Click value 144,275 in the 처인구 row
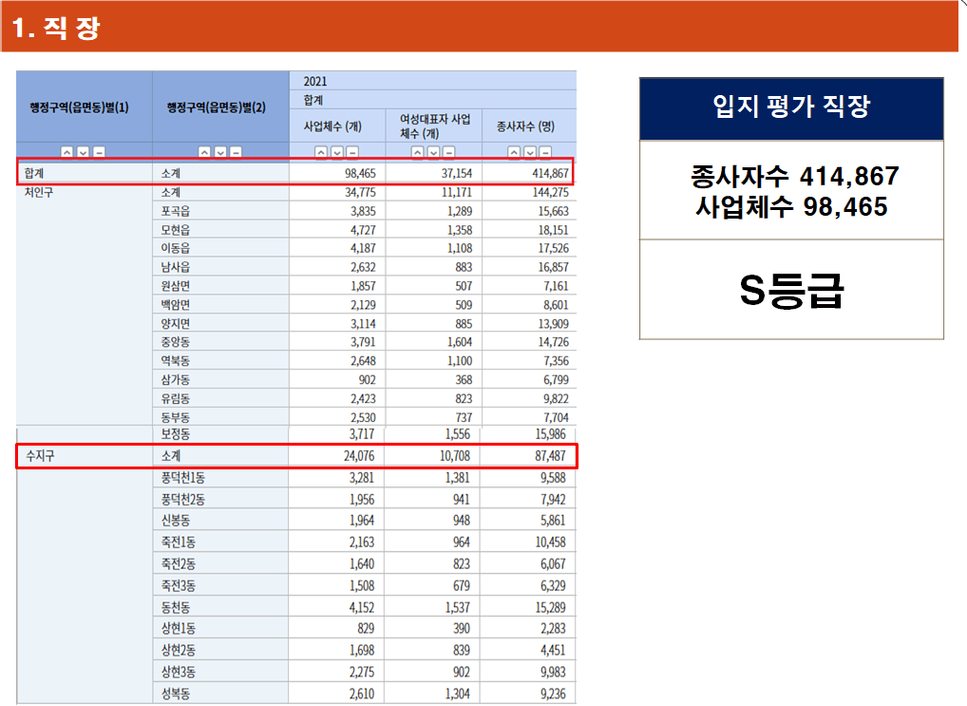Screen dimensions: 967x706 click(x=550, y=192)
